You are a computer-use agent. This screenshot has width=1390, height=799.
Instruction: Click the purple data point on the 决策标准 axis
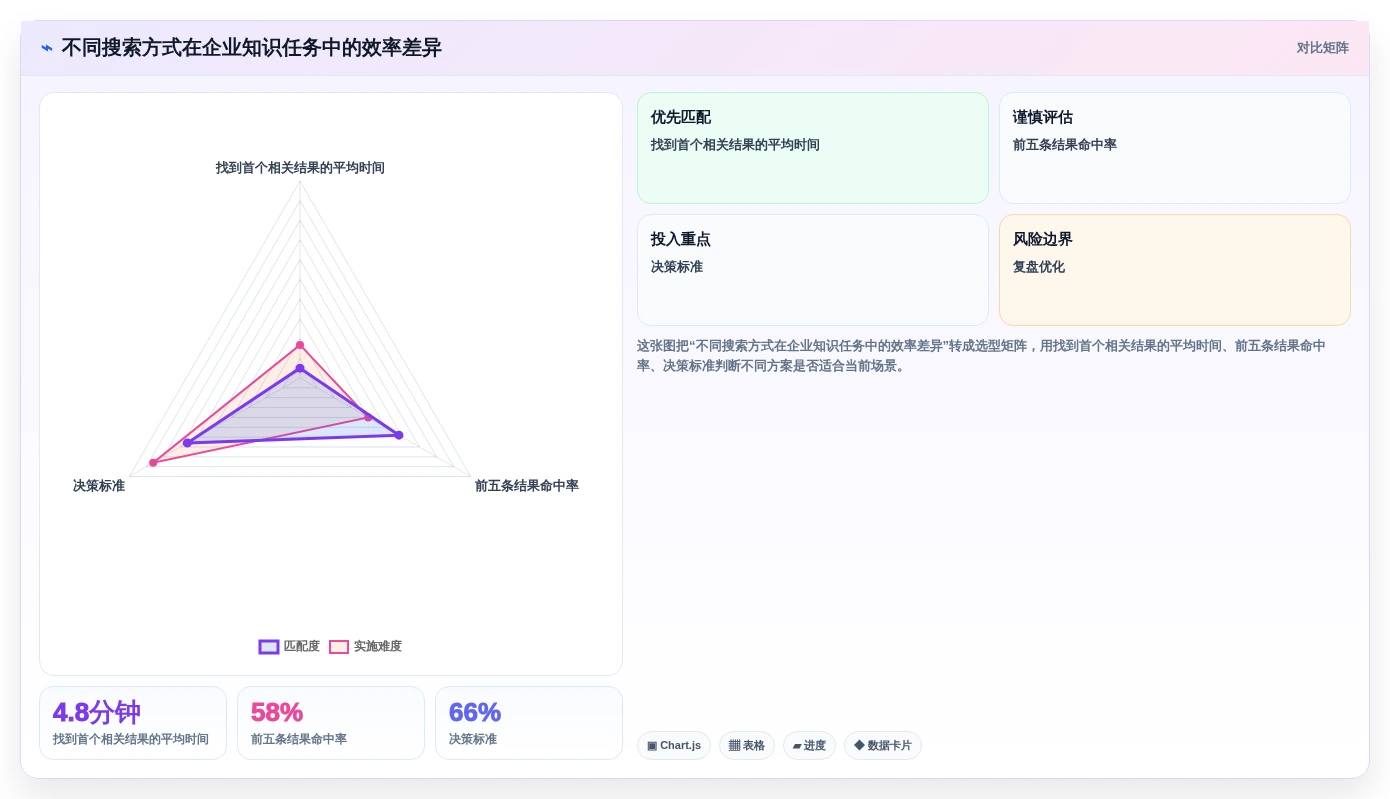187,443
